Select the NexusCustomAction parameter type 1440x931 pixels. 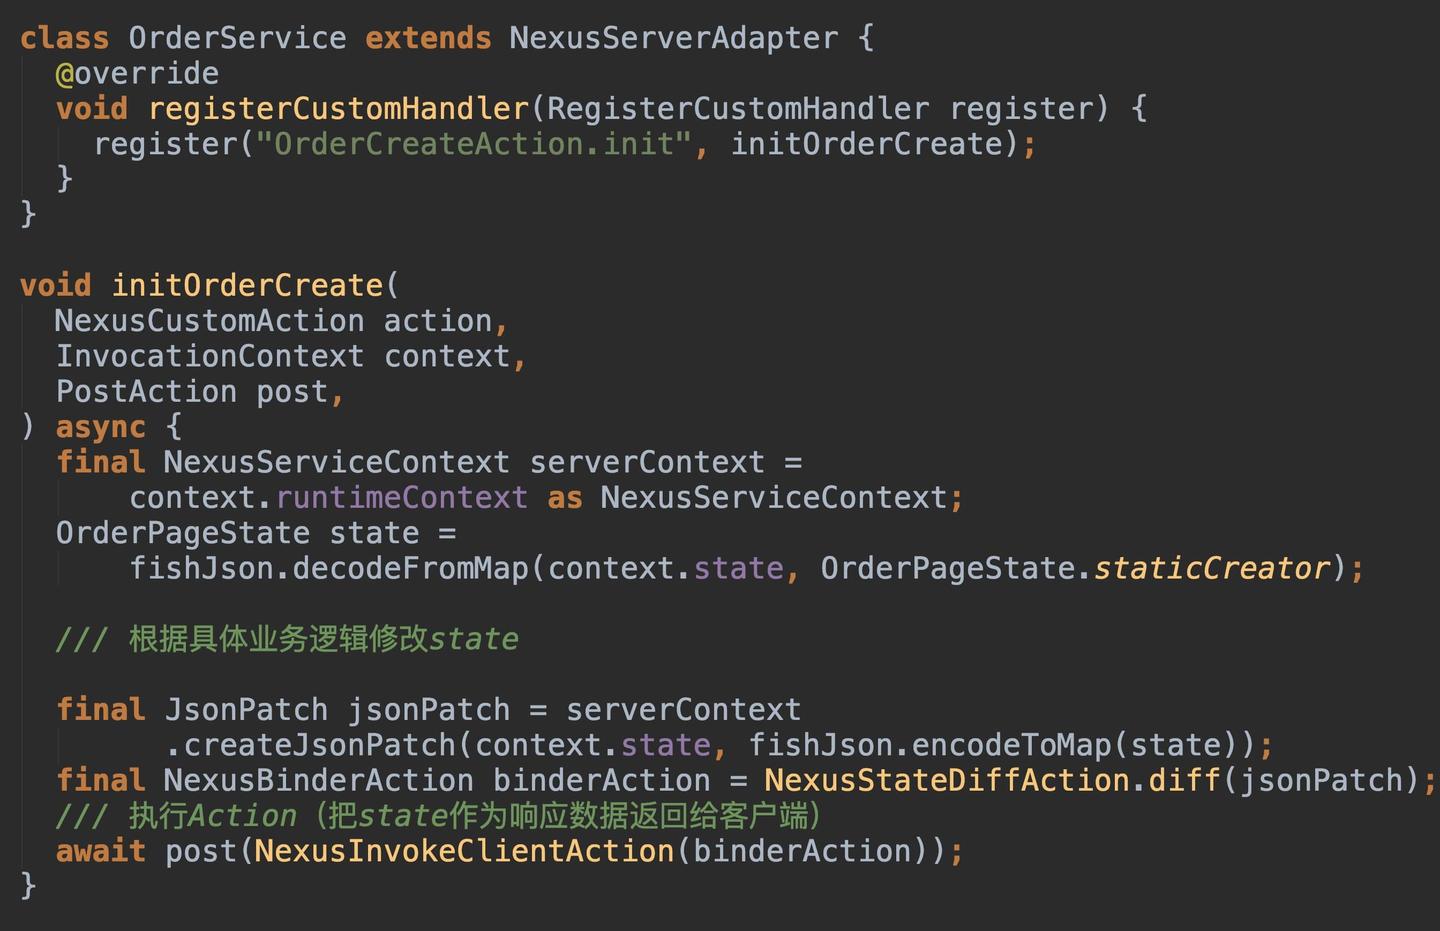[205, 320]
